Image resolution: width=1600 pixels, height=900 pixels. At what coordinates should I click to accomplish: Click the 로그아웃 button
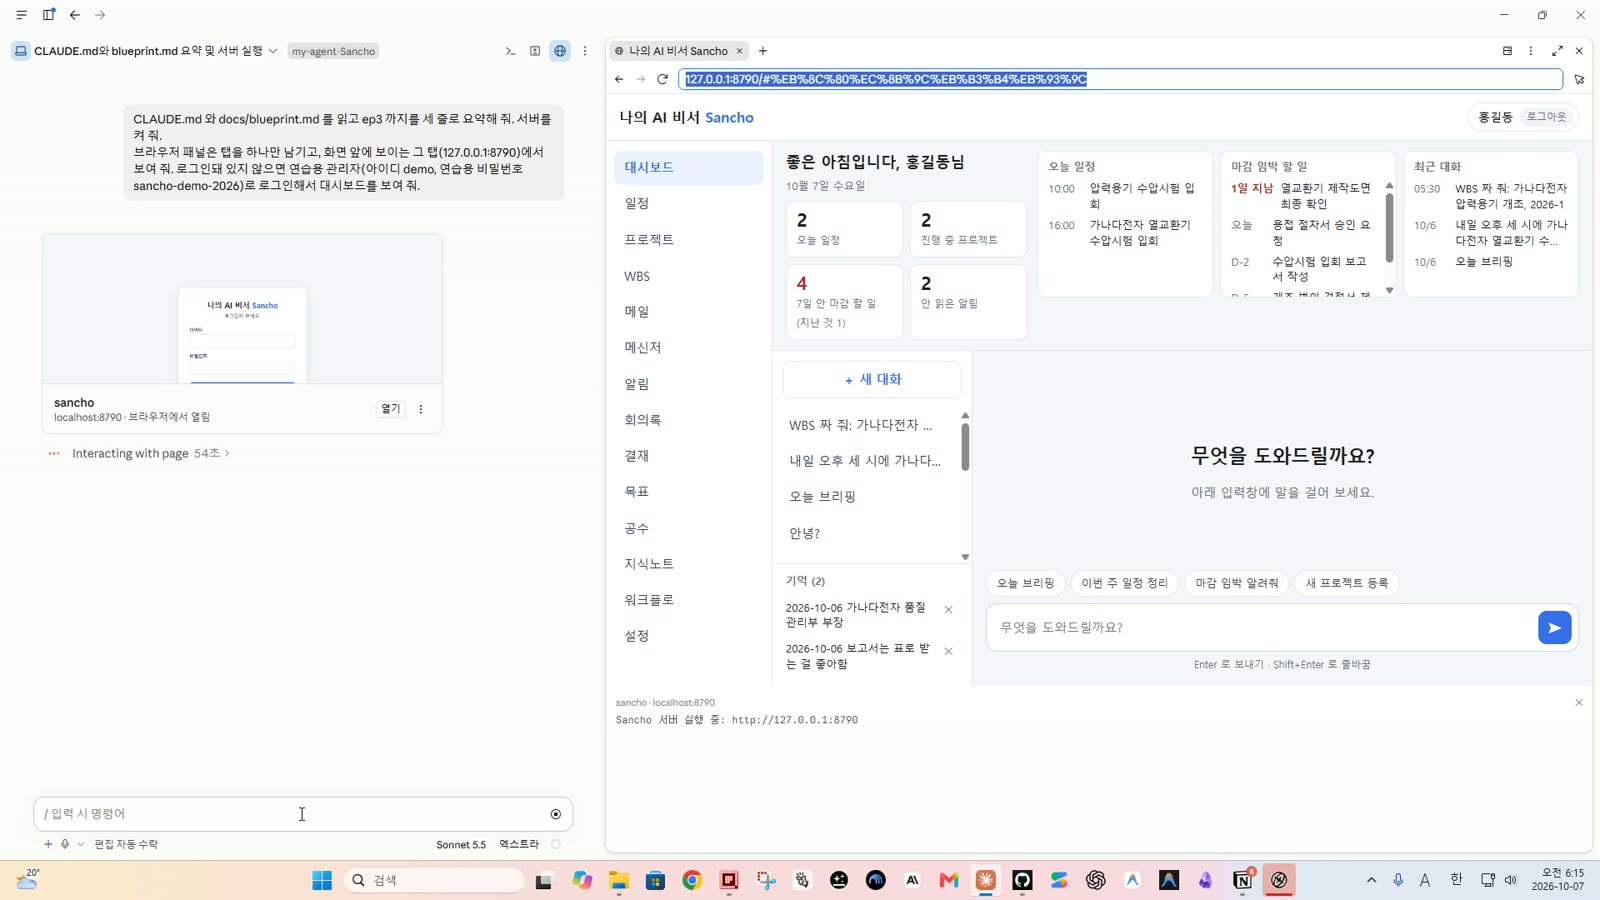coord(1546,117)
